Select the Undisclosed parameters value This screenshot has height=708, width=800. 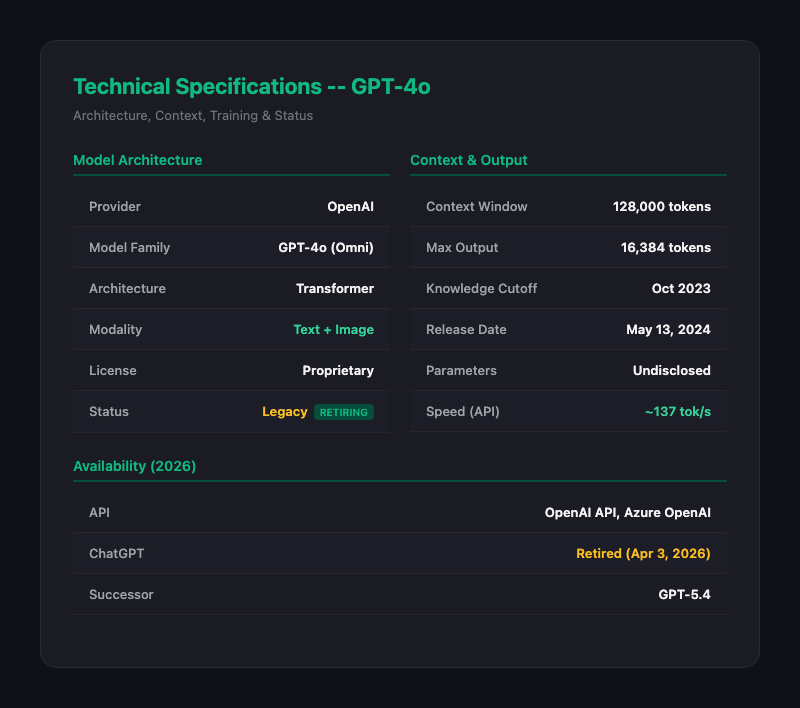click(x=672, y=371)
